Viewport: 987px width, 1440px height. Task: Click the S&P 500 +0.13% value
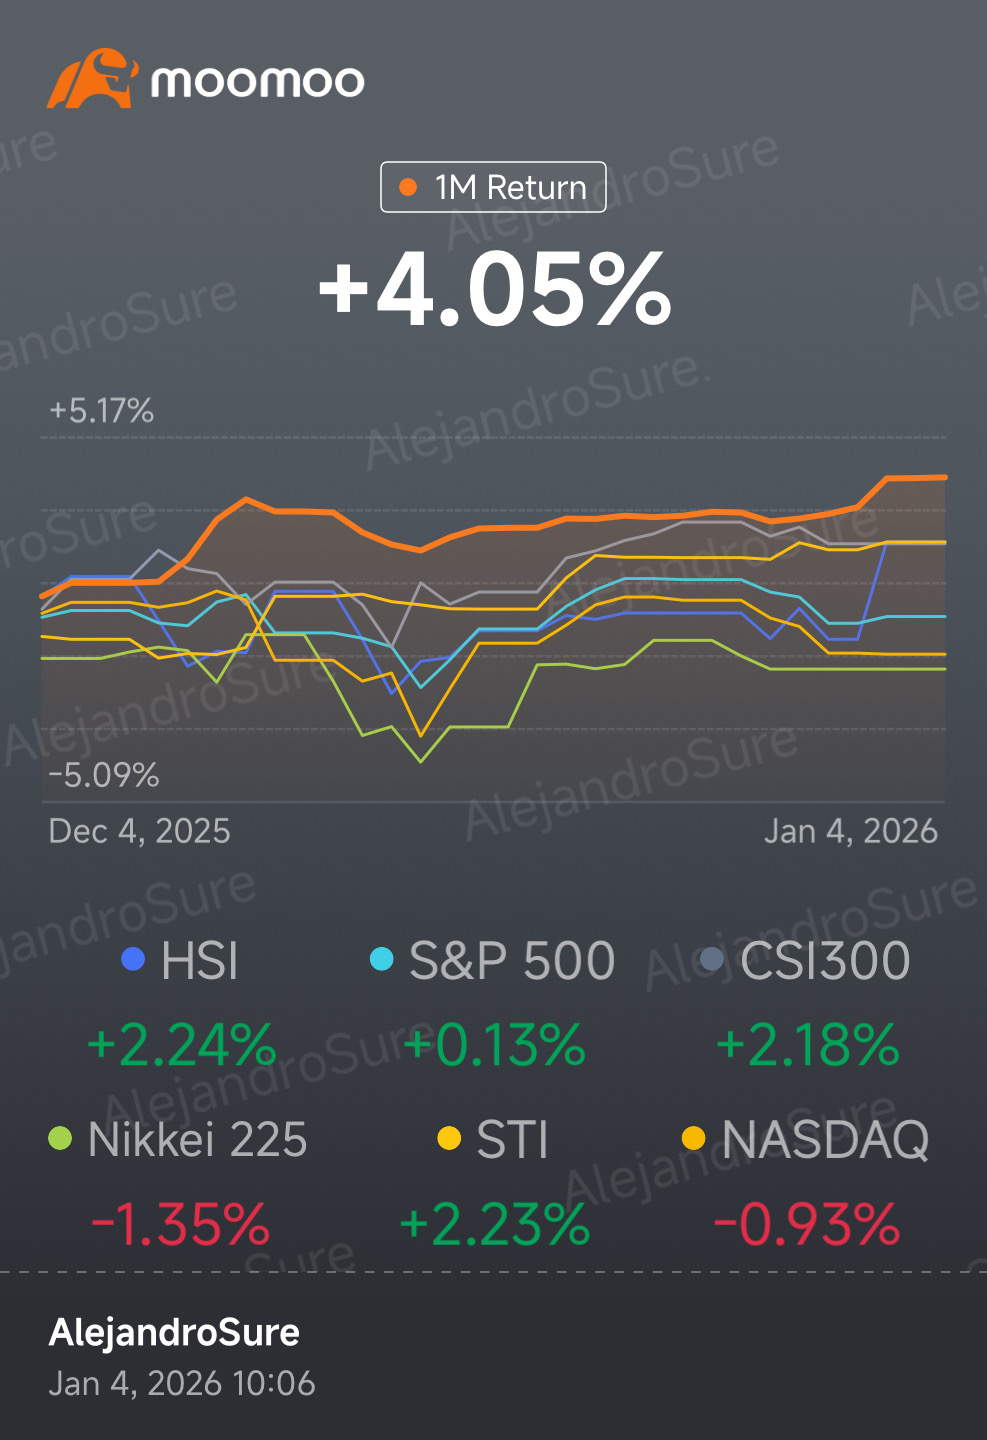point(495,1045)
